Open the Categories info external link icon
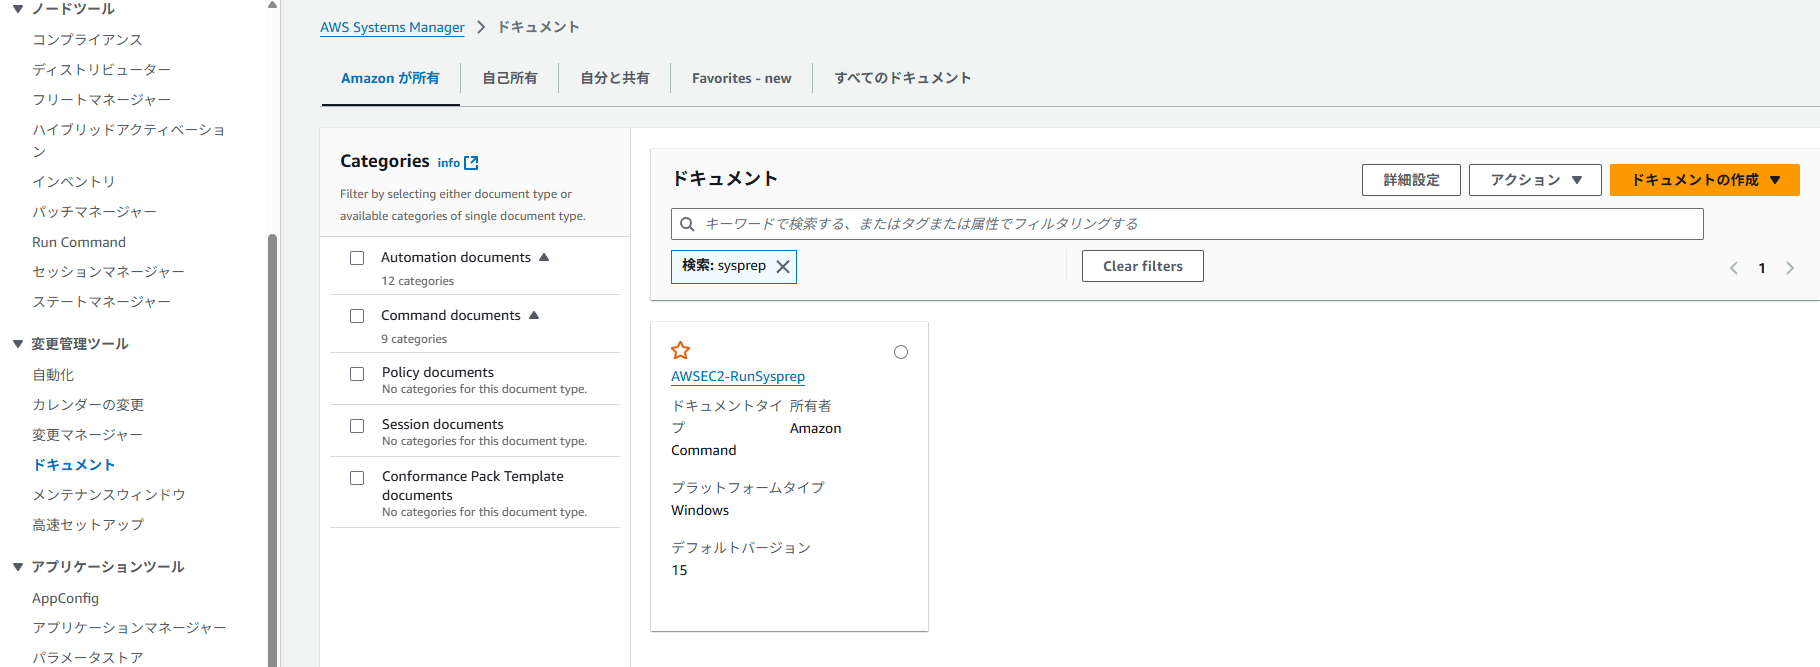 472,162
